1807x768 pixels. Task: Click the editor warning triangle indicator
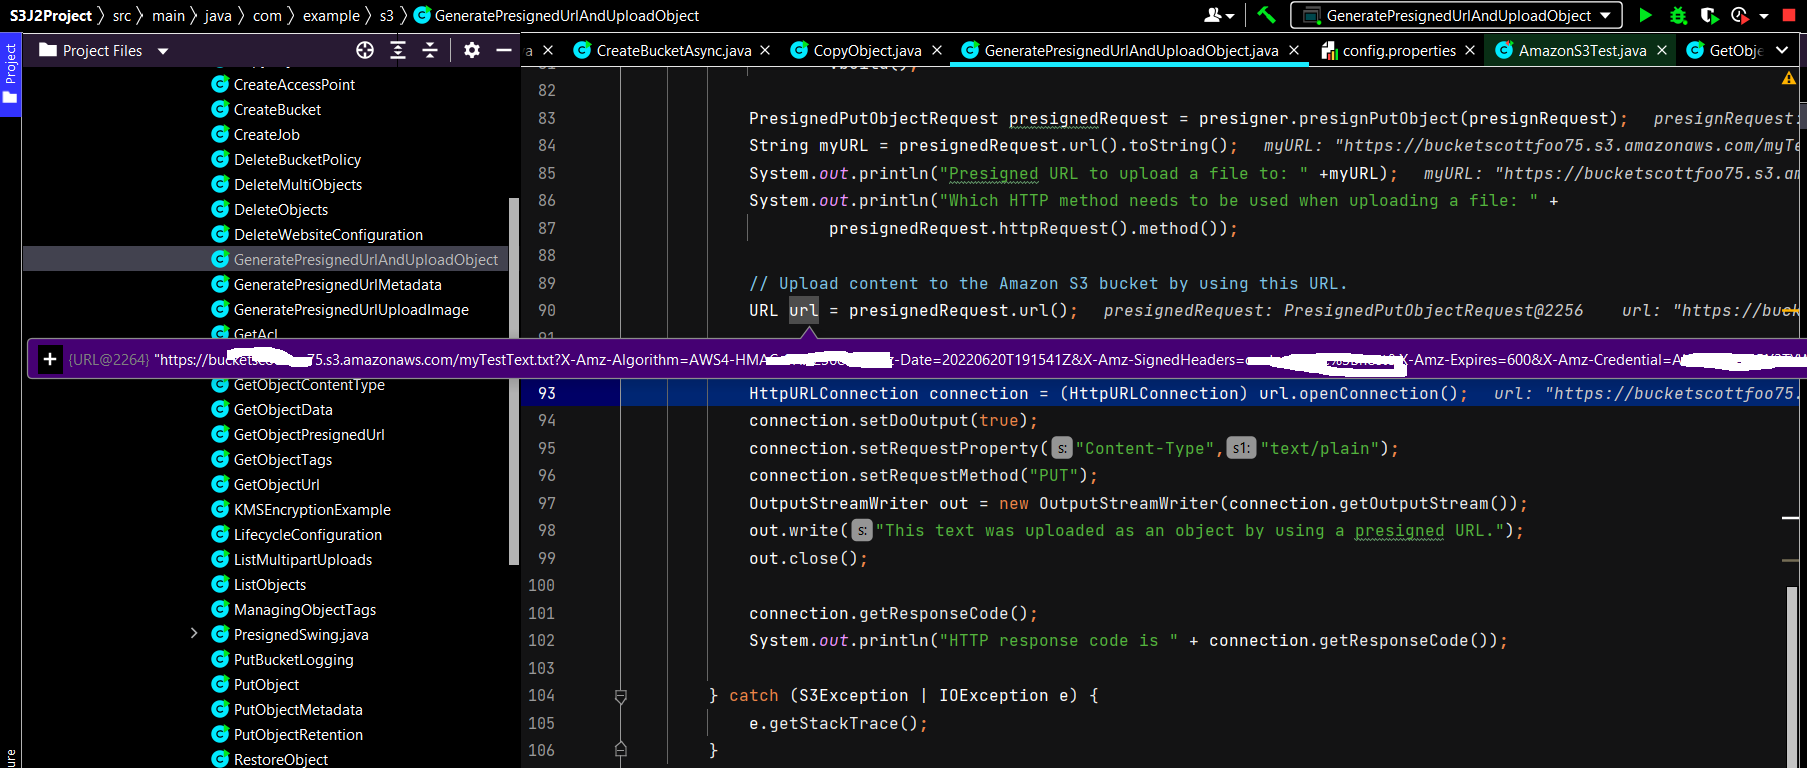[1789, 78]
